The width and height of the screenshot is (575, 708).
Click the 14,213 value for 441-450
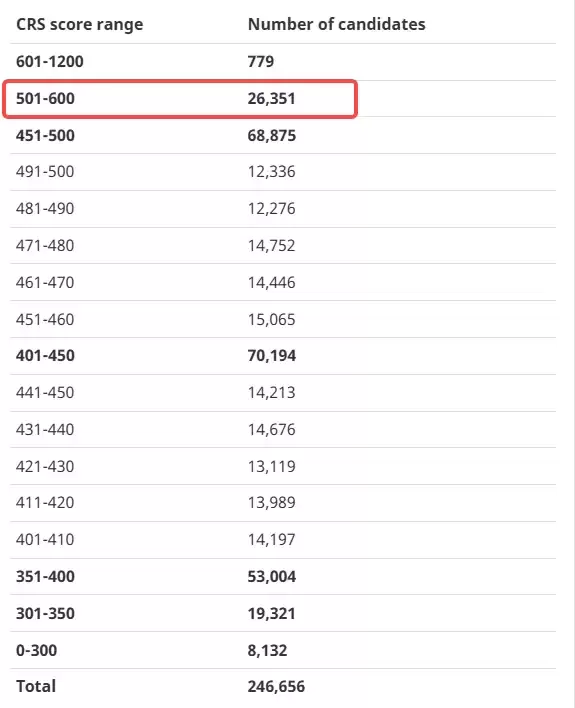[x=271, y=393]
